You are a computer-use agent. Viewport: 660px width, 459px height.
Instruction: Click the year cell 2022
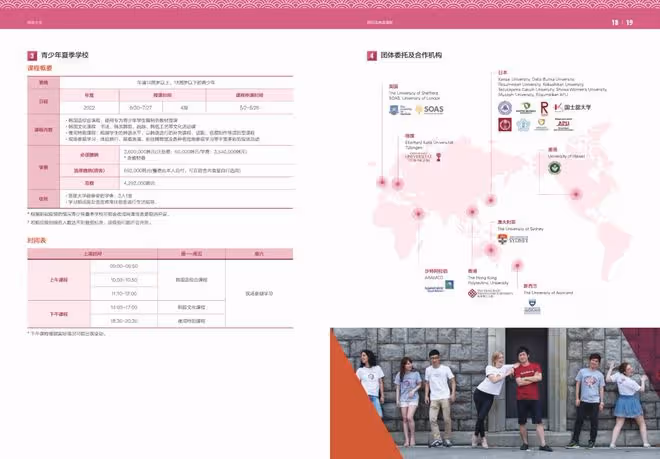click(89, 108)
